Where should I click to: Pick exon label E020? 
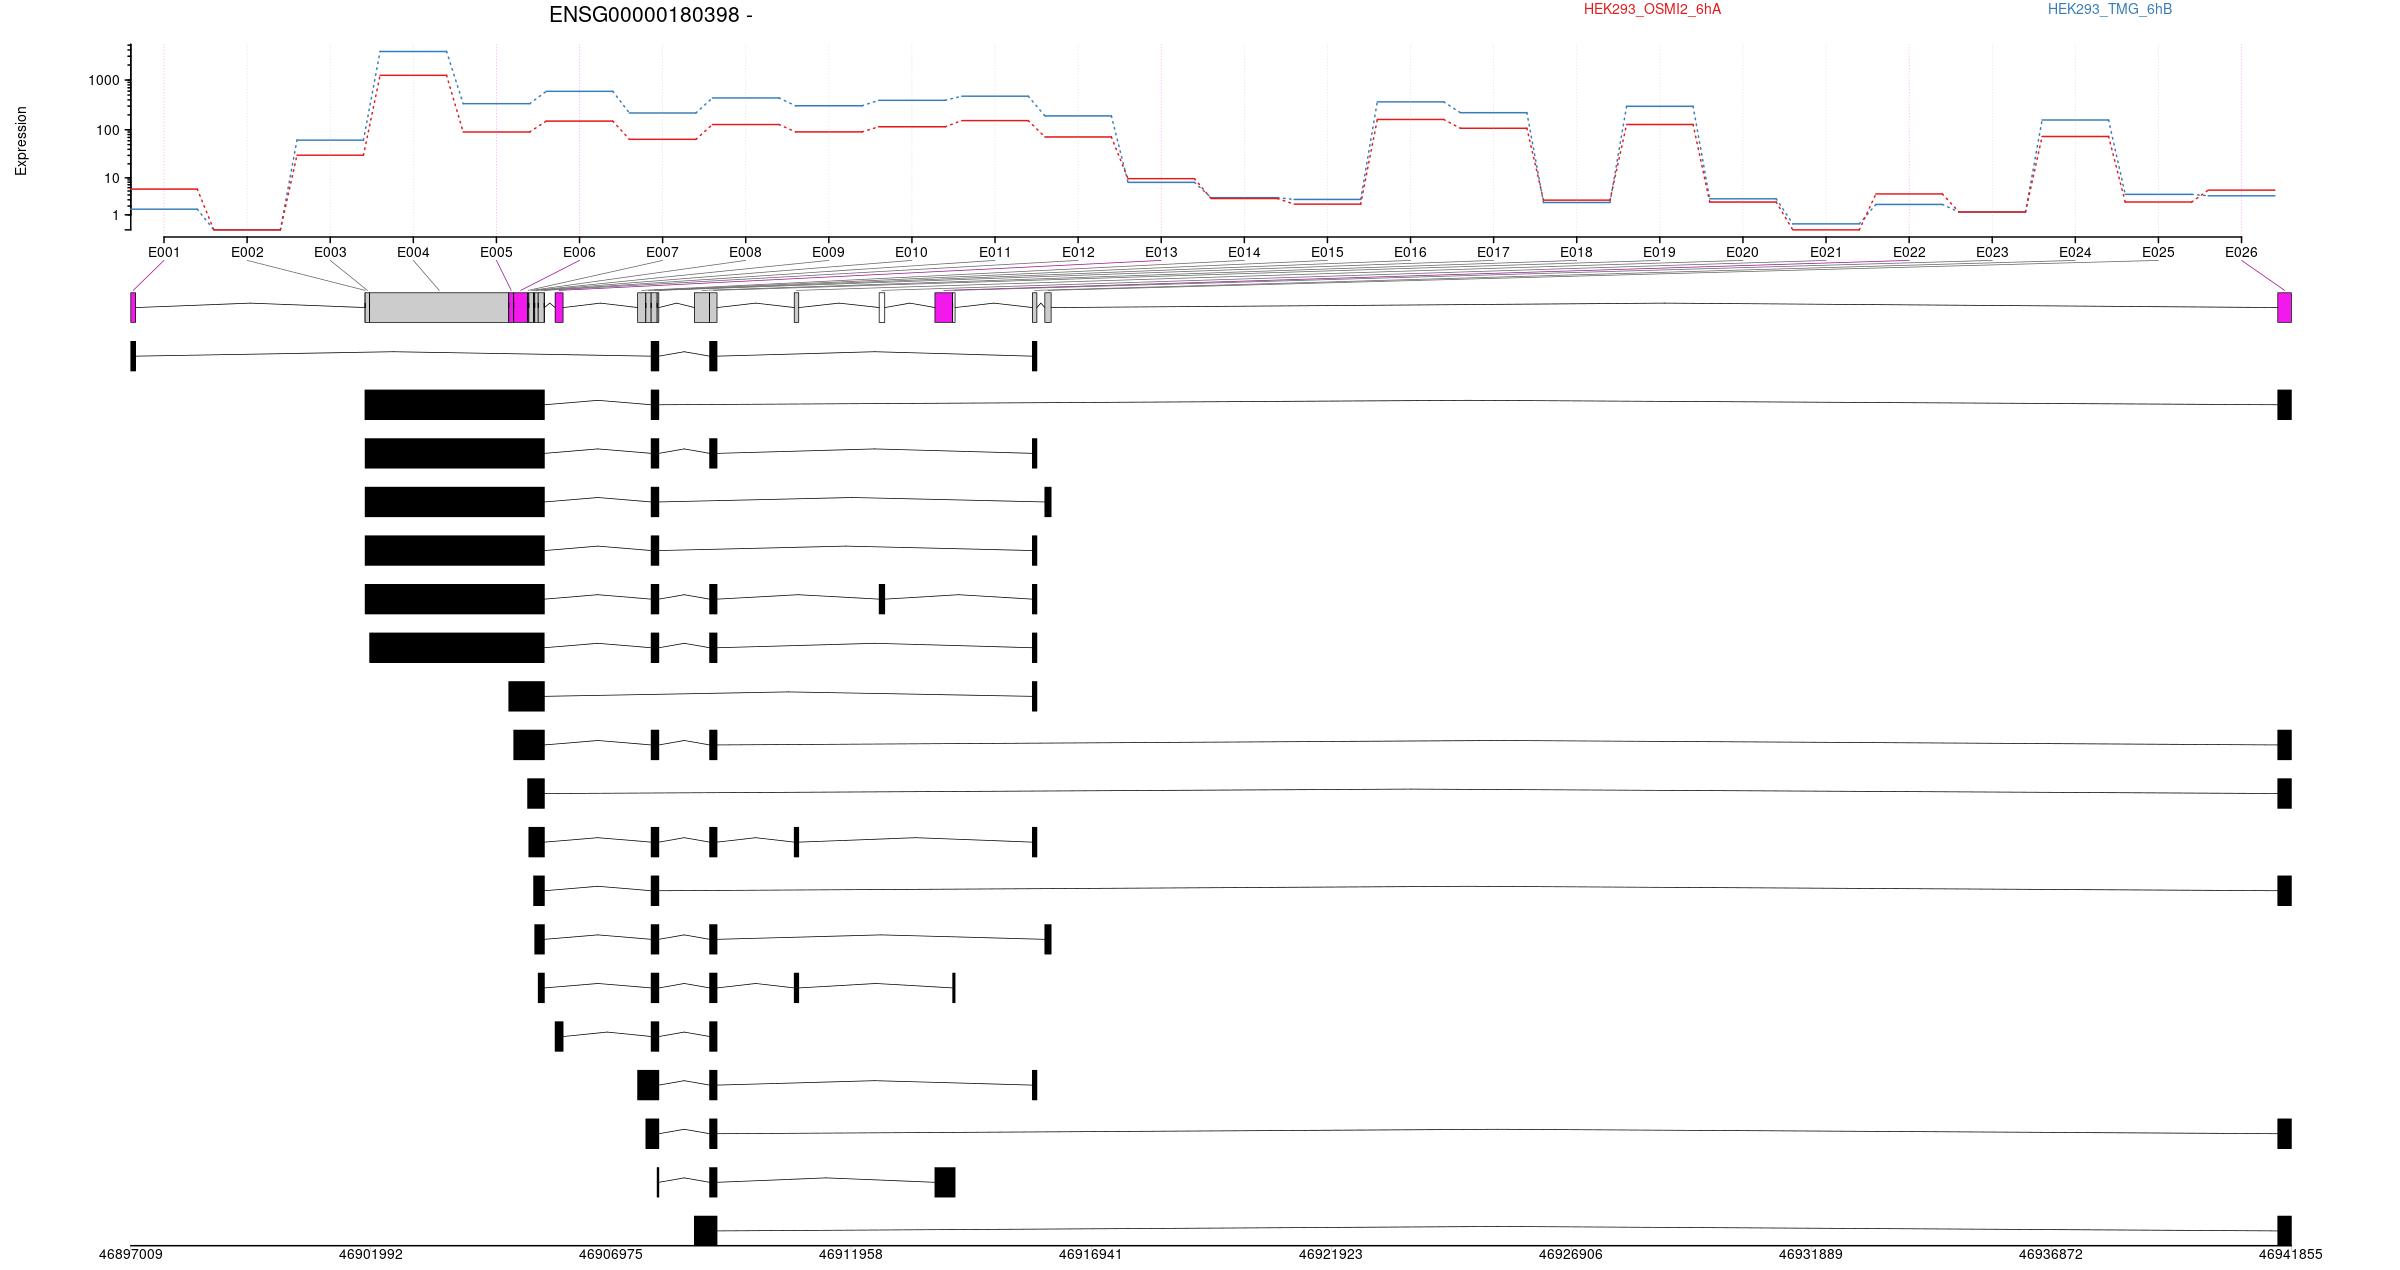1742,253
